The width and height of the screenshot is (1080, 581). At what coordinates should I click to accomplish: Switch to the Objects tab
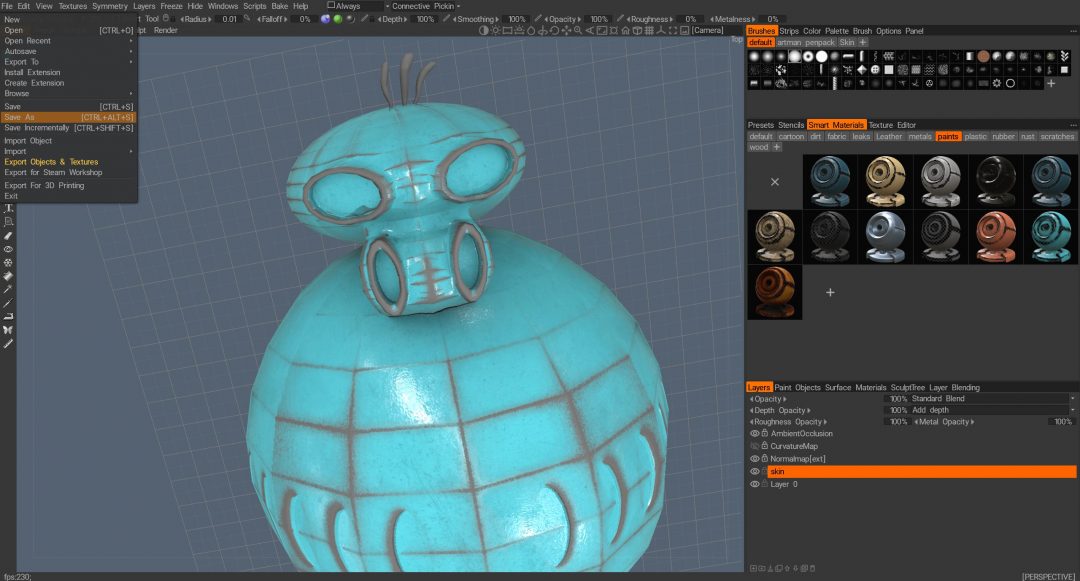807,388
